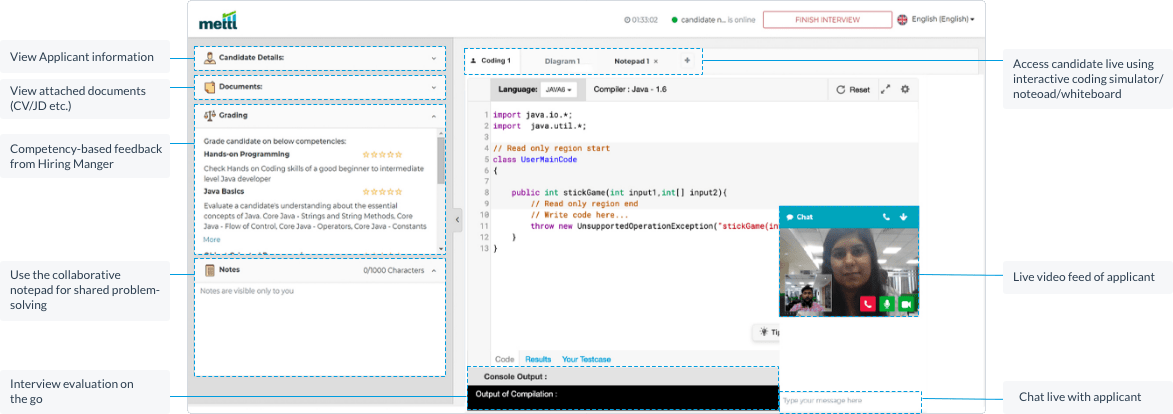This screenshot has height=414, width=1173.
Task: Rate Hands-on Programming with the stars
Action: [x=382, y=154]
